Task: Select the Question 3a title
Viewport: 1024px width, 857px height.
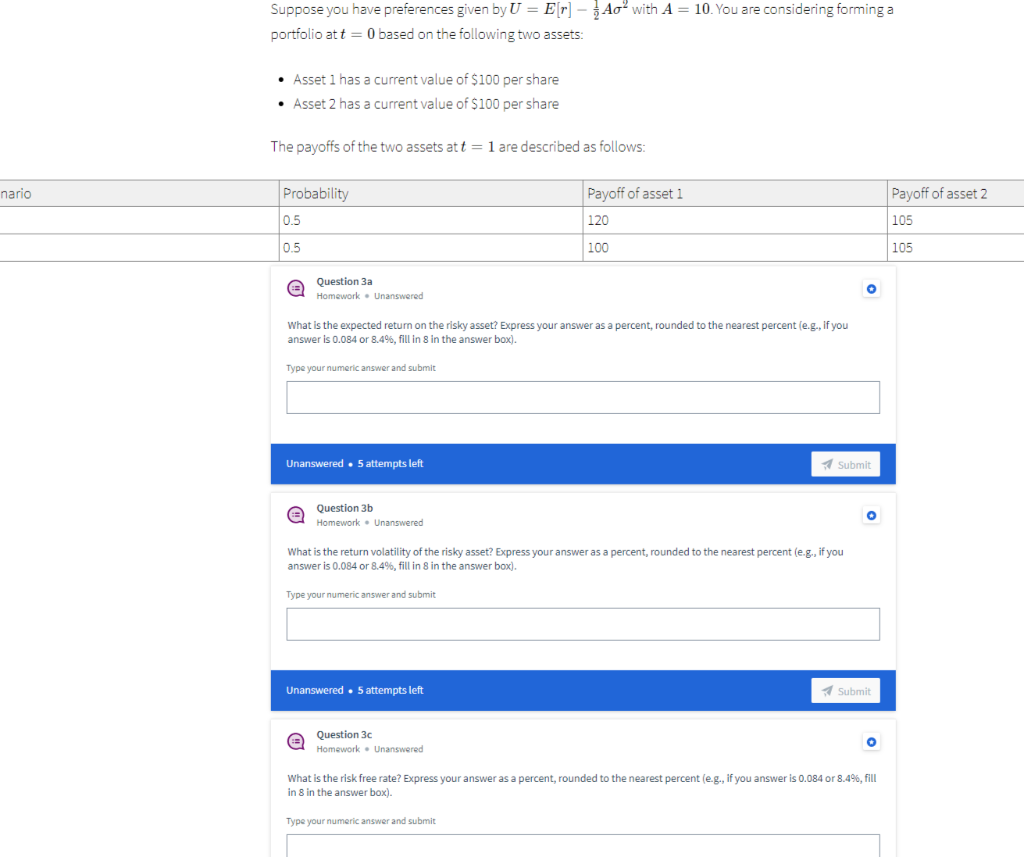Action: 344,281
